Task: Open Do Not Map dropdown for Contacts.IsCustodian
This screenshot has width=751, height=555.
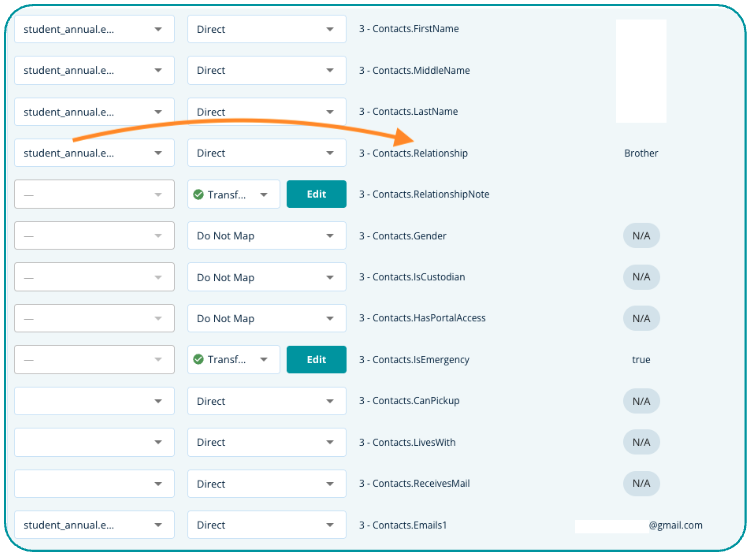Action: pyautogui.click(x=266, y=277)
